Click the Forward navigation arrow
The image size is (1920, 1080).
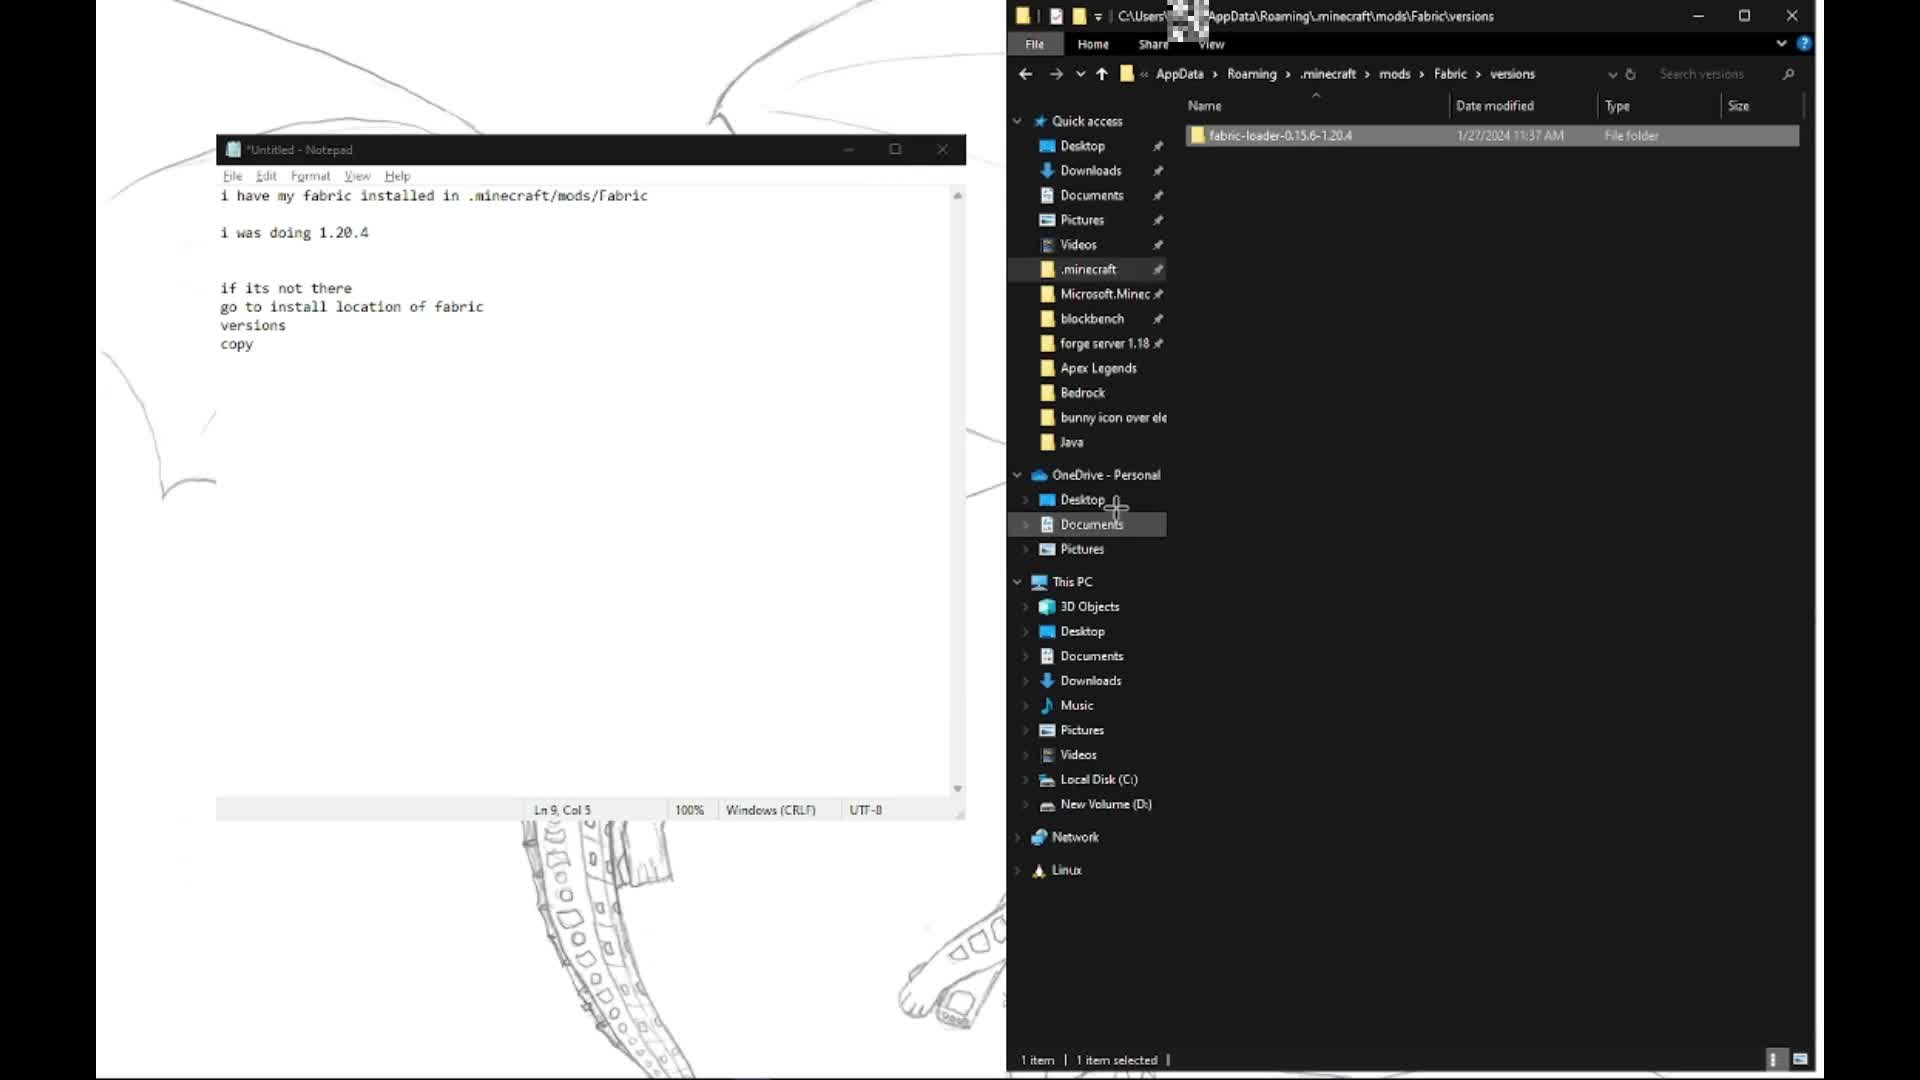(x=1056, y=74)
